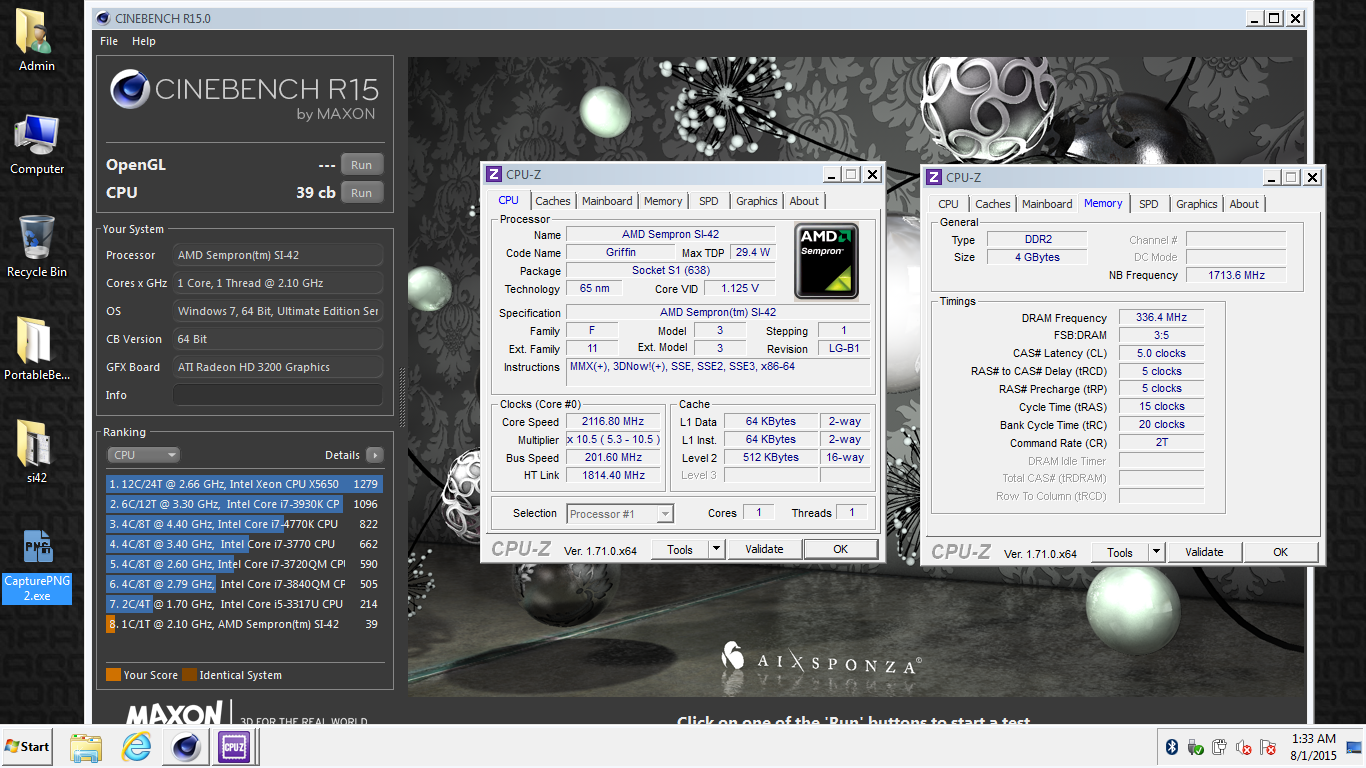Click the AMD Sempron logo image
Viewport: 1366px width, 768px height.
tap(826, 261)
